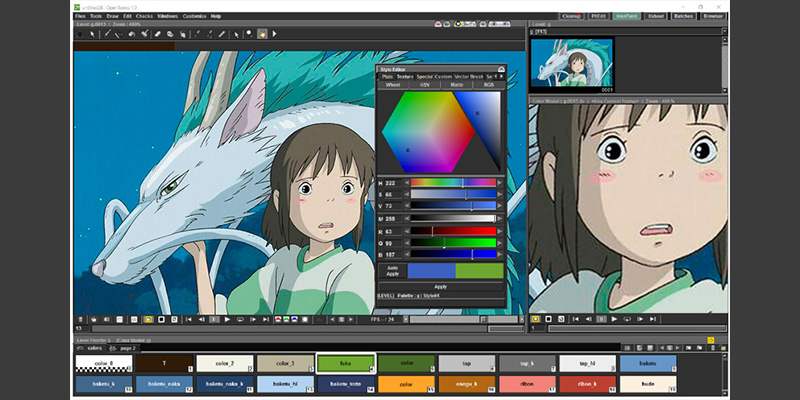Select the Edit tool at toolbar start
This screenshot has width=800, height=400.
80,34
